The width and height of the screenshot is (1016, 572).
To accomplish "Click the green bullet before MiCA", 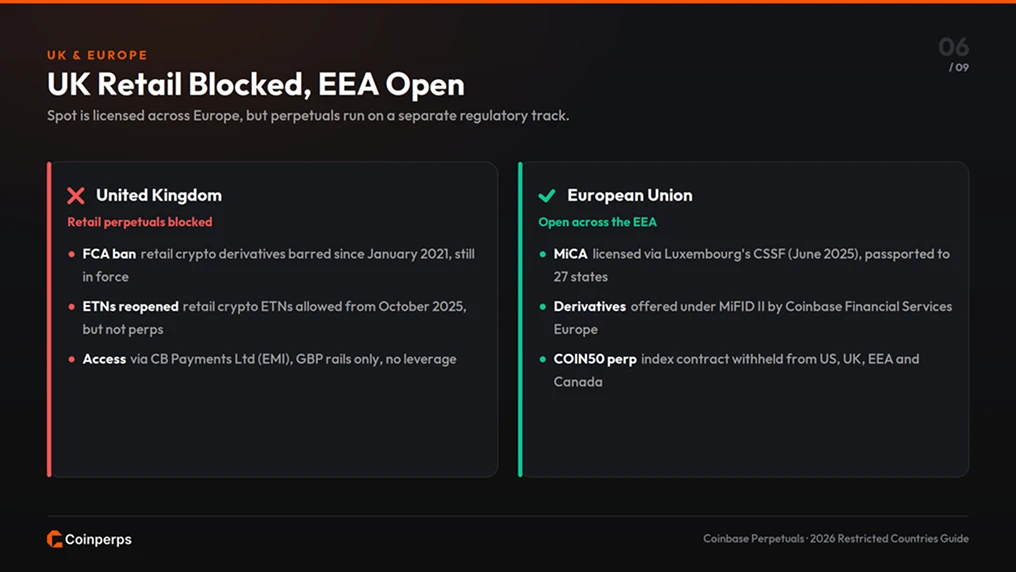I will coord(542,255).
